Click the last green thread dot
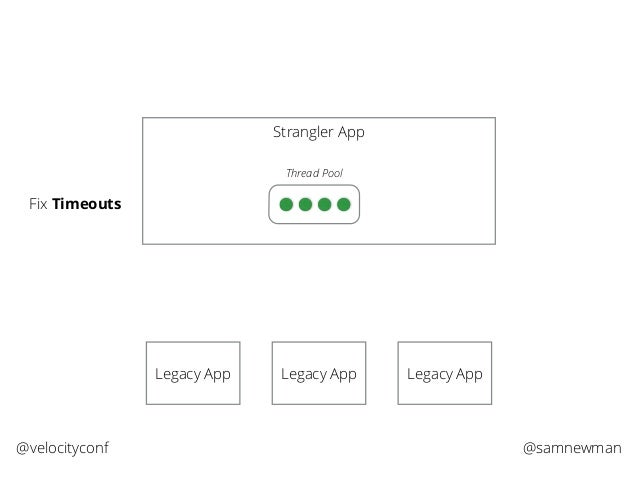This screenshot has height=479, width=638. click(x=344, y=204)
